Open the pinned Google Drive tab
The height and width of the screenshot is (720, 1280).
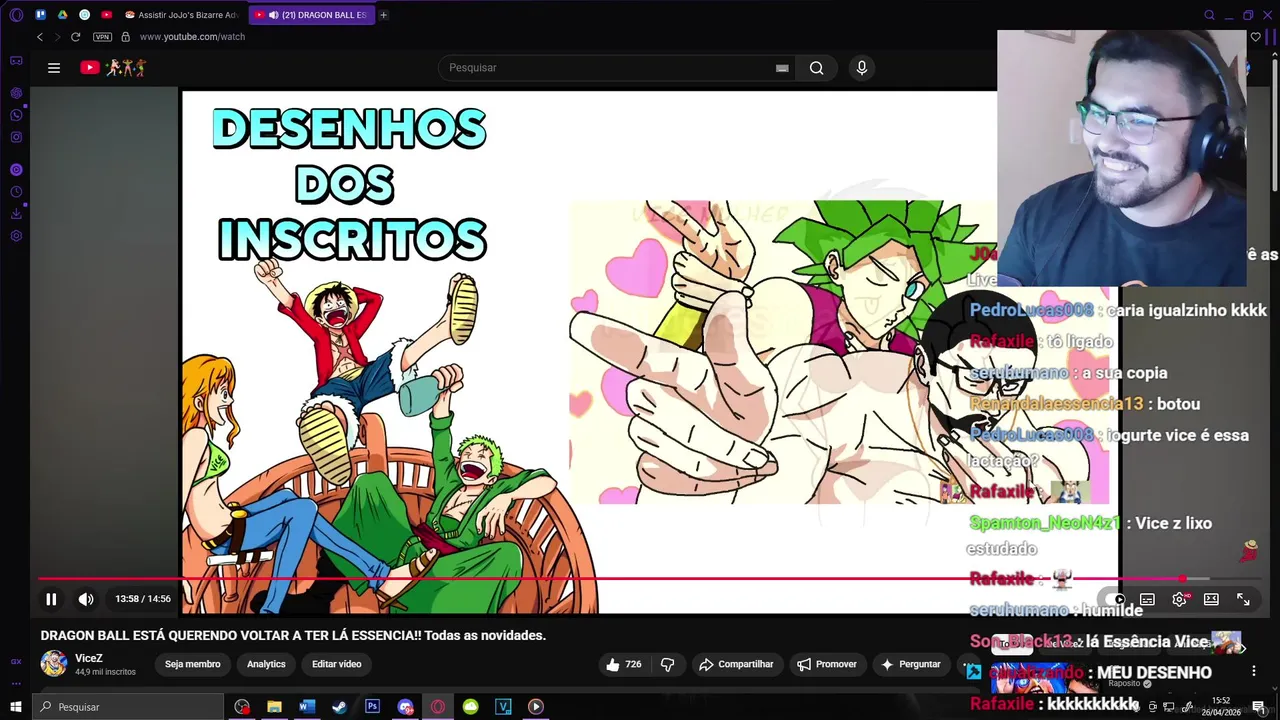(x=62, y=15)
